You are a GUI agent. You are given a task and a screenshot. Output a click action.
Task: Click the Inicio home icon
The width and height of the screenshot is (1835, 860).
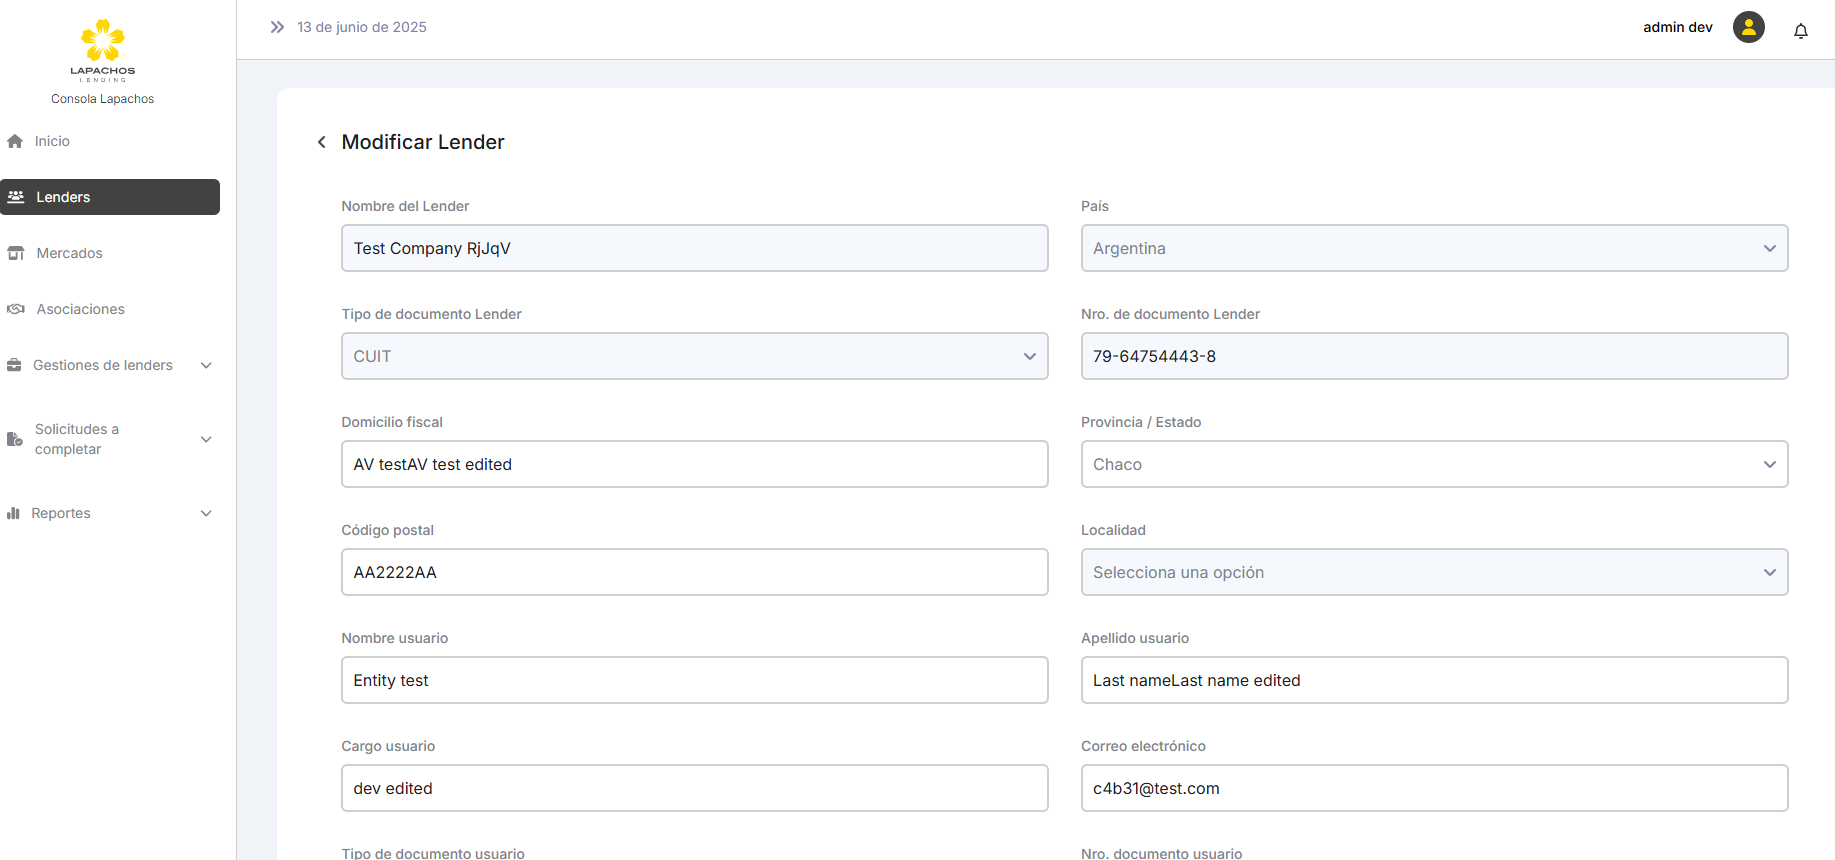15,141
